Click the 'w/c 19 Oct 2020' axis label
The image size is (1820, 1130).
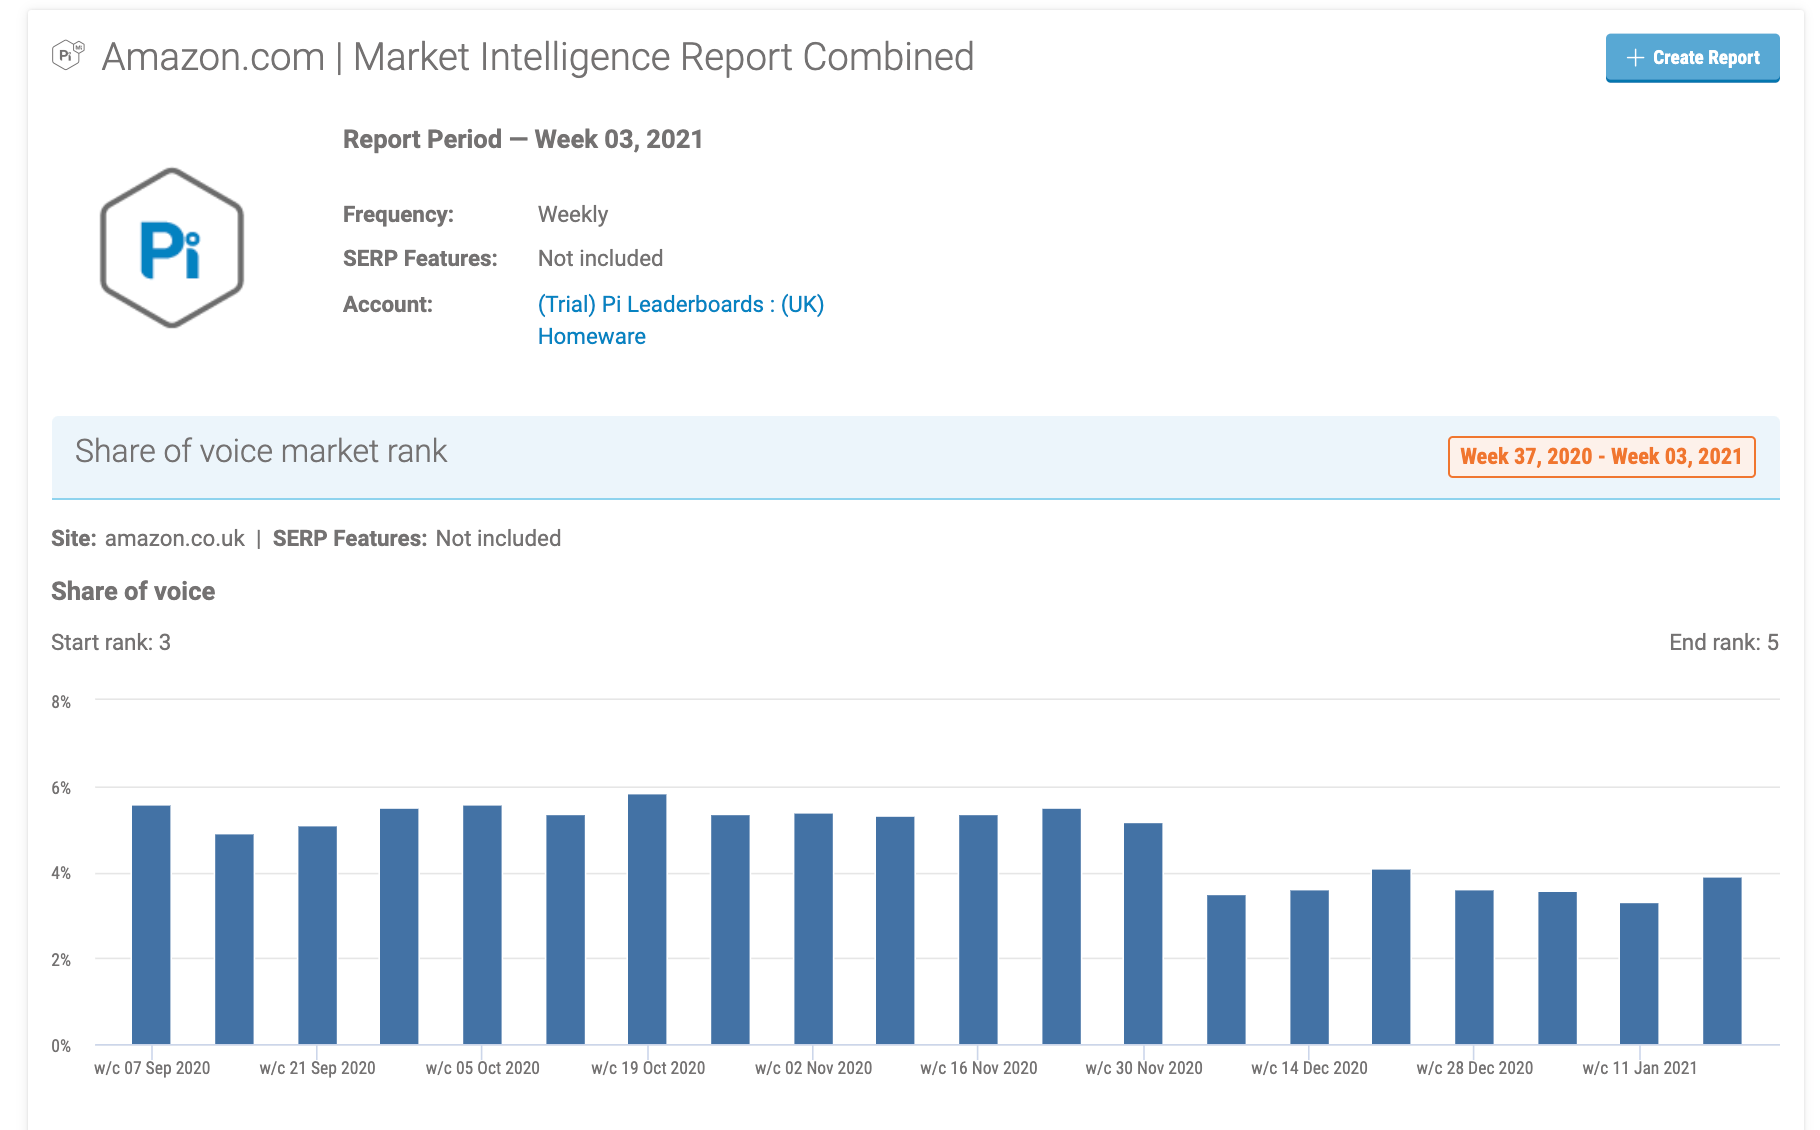tap(648, 1068)
